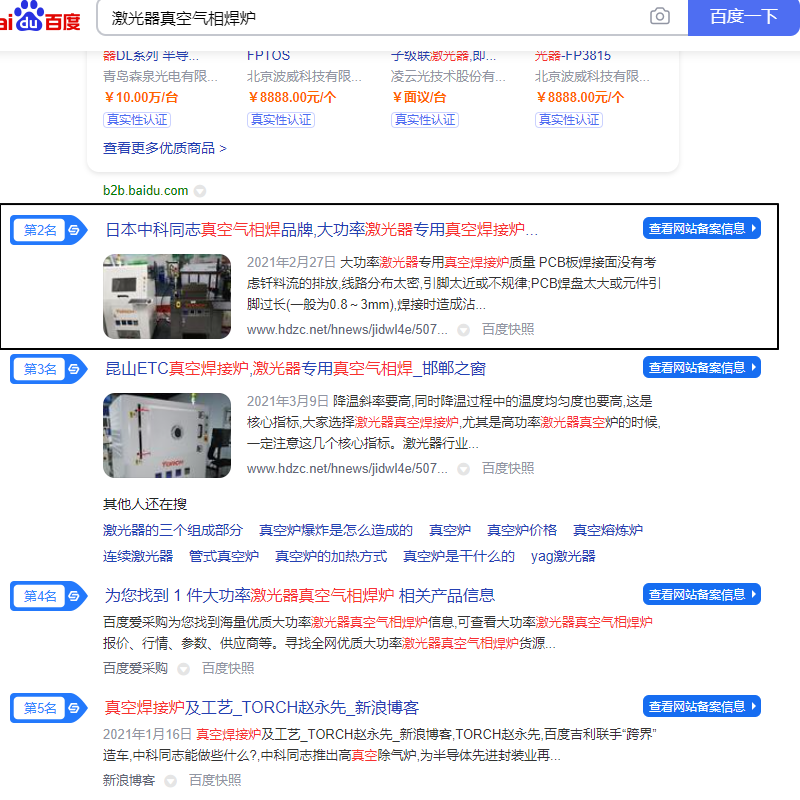This screenshot has width=800, height=800.
Task: Click the 百度一下 search button
Action: coord(743,17)
